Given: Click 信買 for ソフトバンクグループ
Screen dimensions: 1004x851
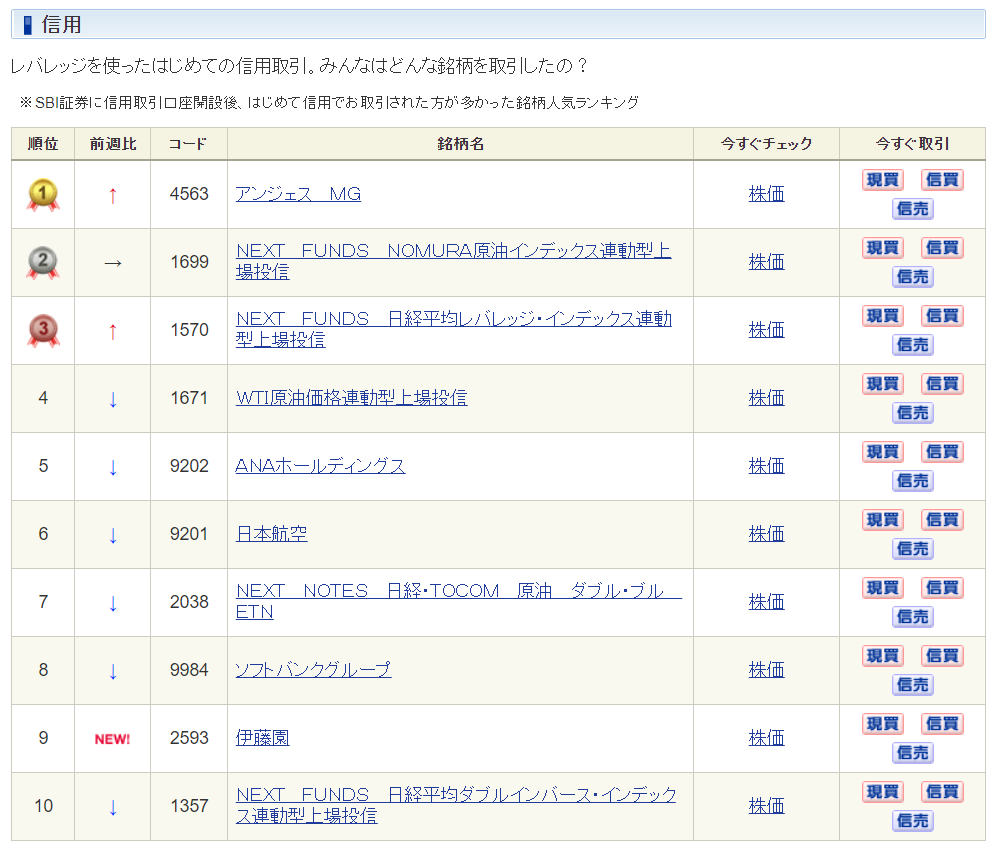Looking at the screenshot, I should pyautogui.click(x=942, y=655).
